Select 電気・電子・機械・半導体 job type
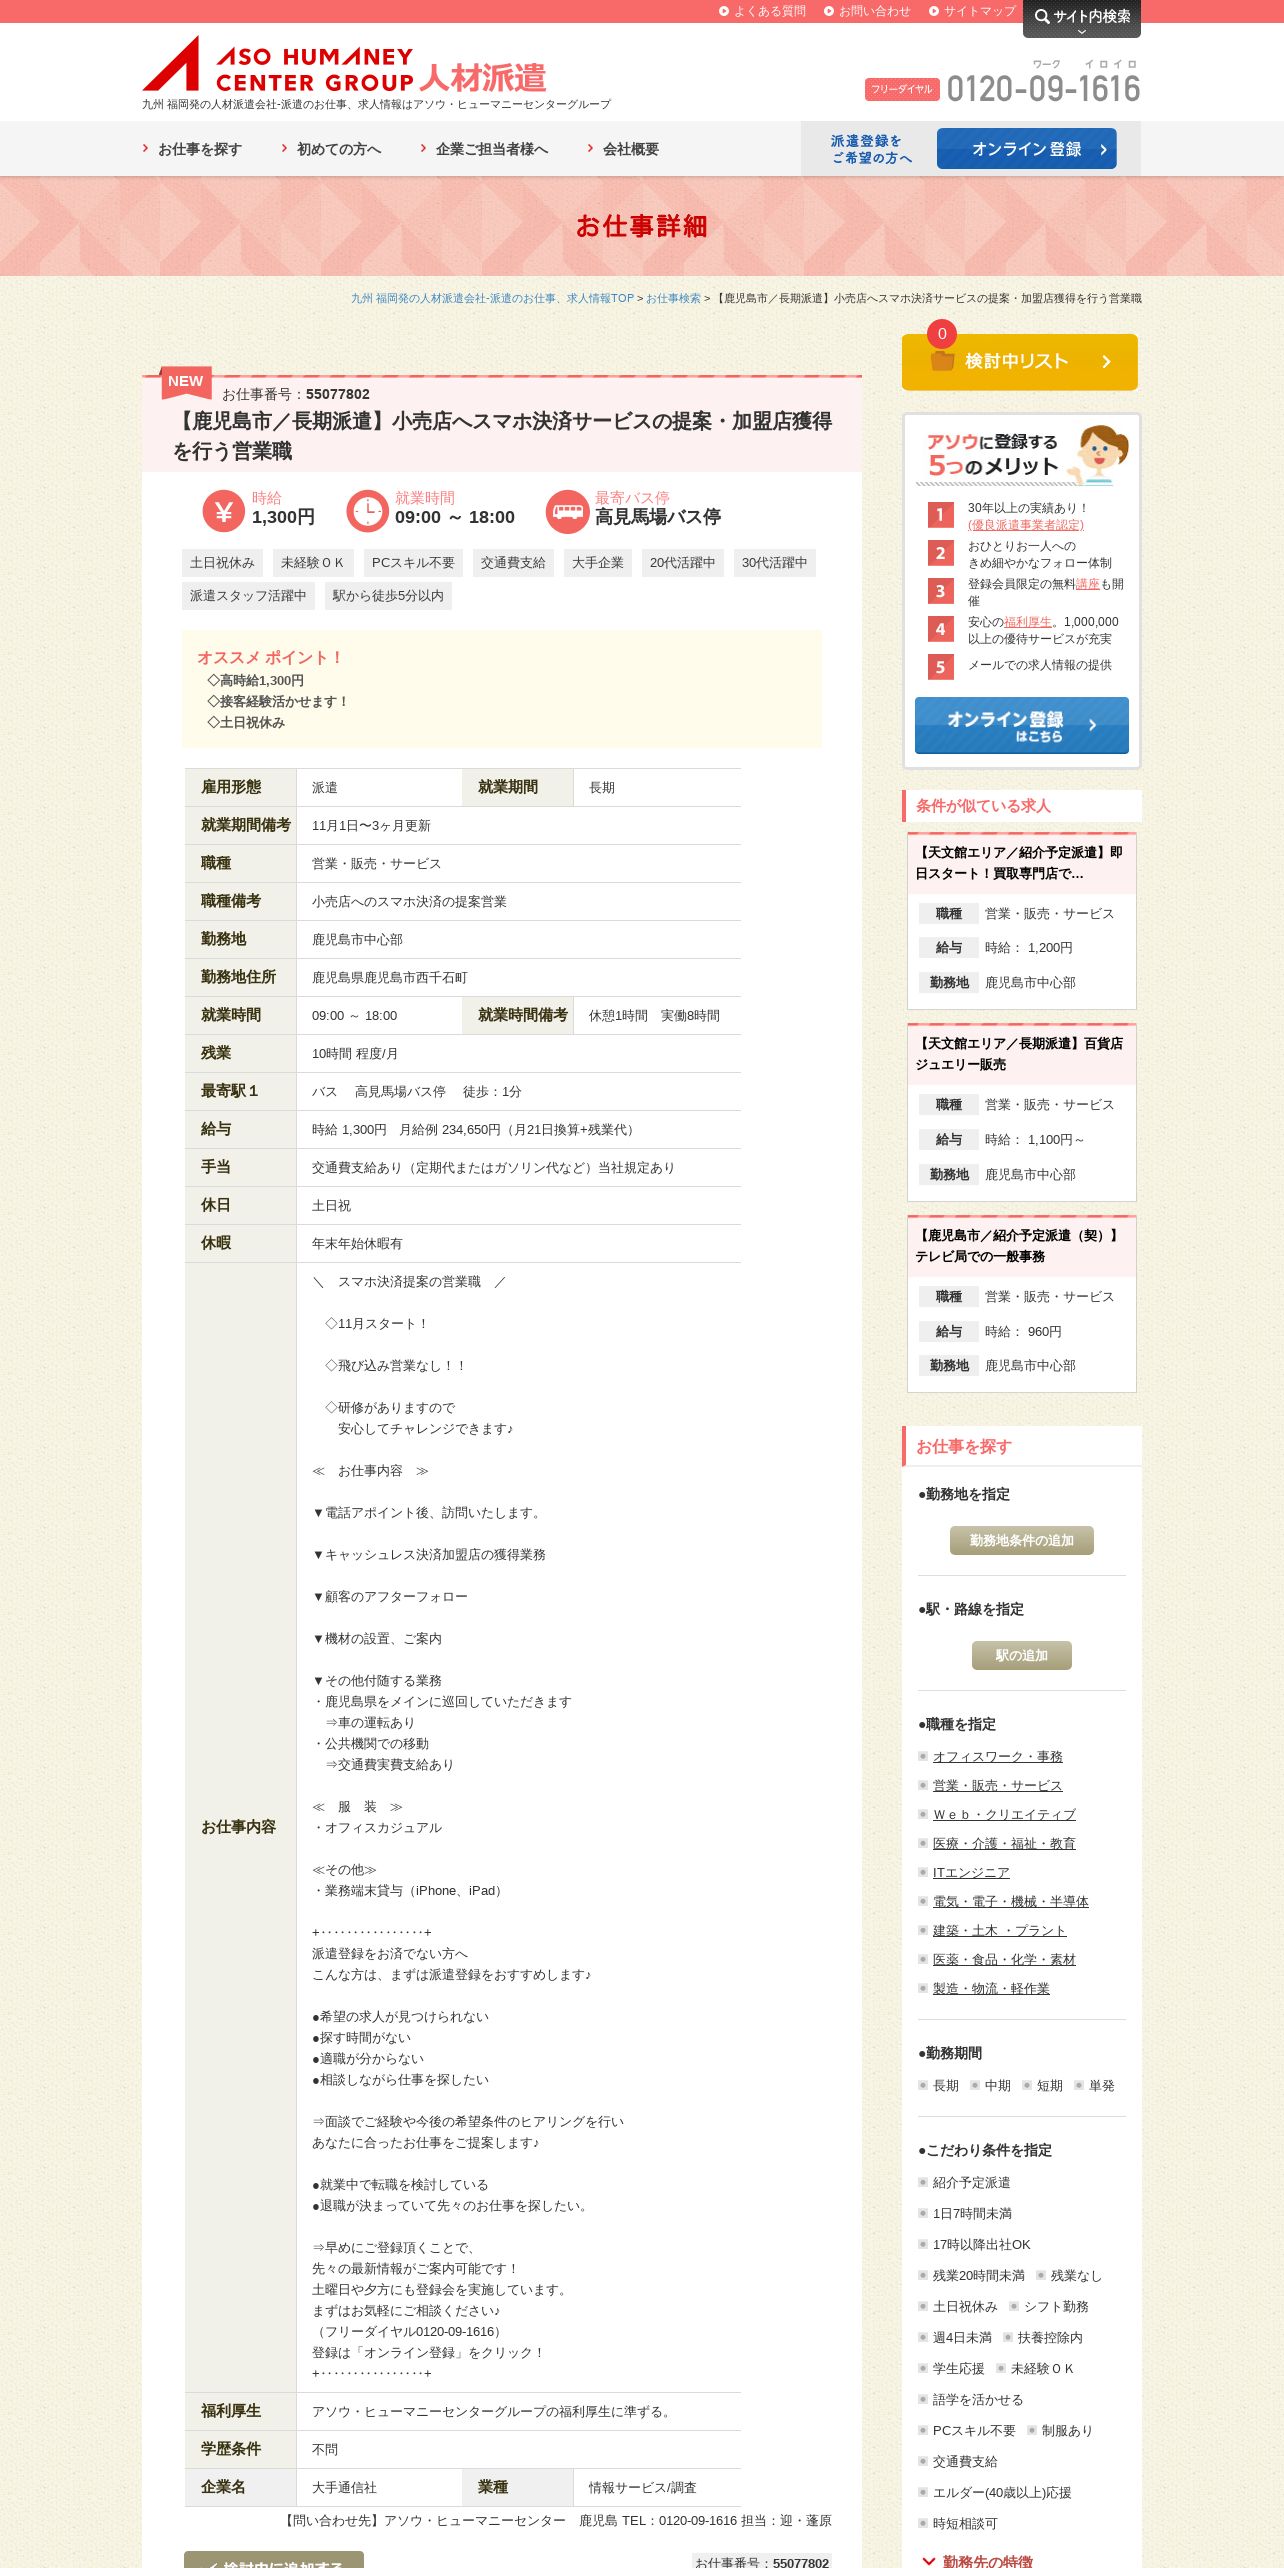The image size is (1284, 2568). point(1010,1901)
